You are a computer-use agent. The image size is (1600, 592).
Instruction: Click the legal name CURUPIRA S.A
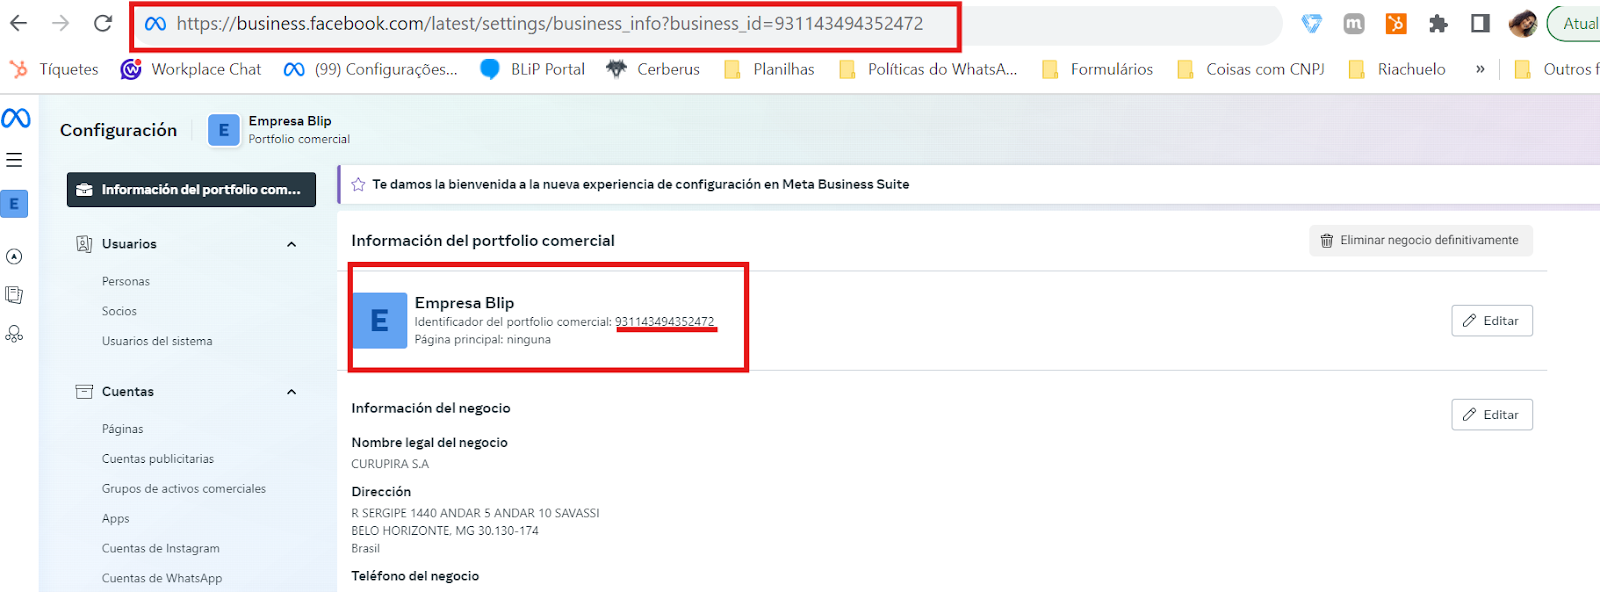point(390,464)
